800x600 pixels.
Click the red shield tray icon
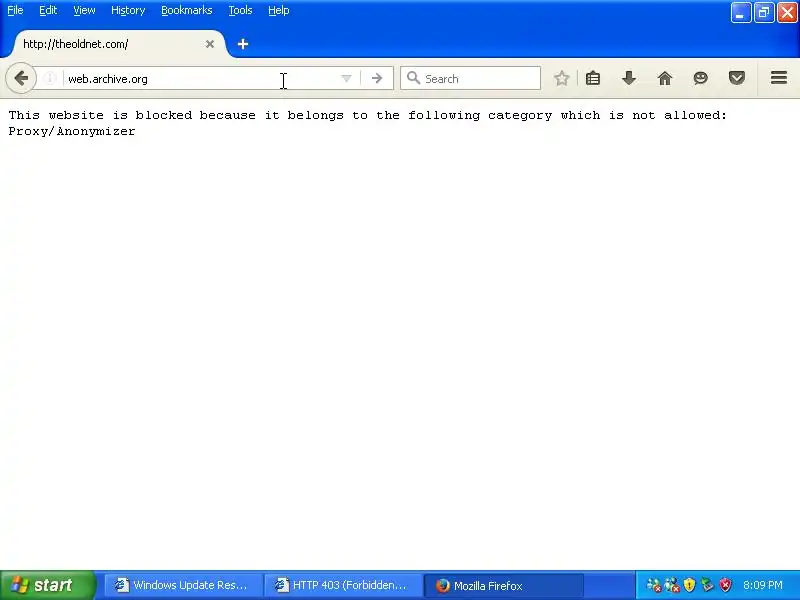pyautogui.click(x=725, y=585)
